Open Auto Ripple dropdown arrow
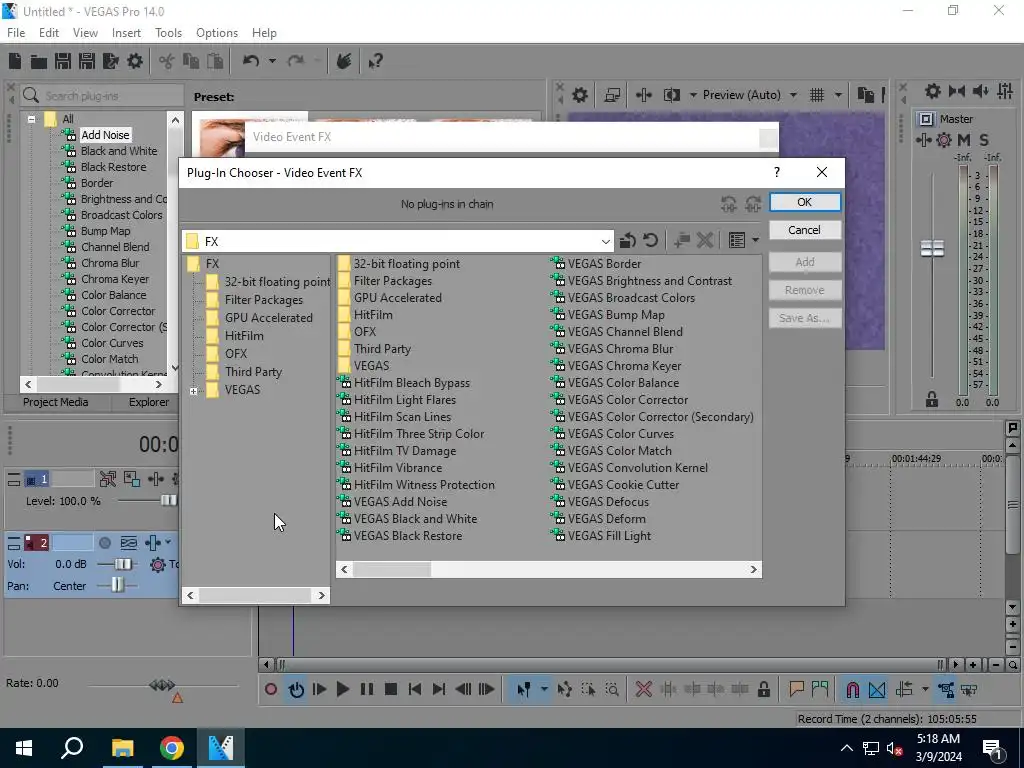Viewport: 1024px width, 768px height. [x=925, y=689]
